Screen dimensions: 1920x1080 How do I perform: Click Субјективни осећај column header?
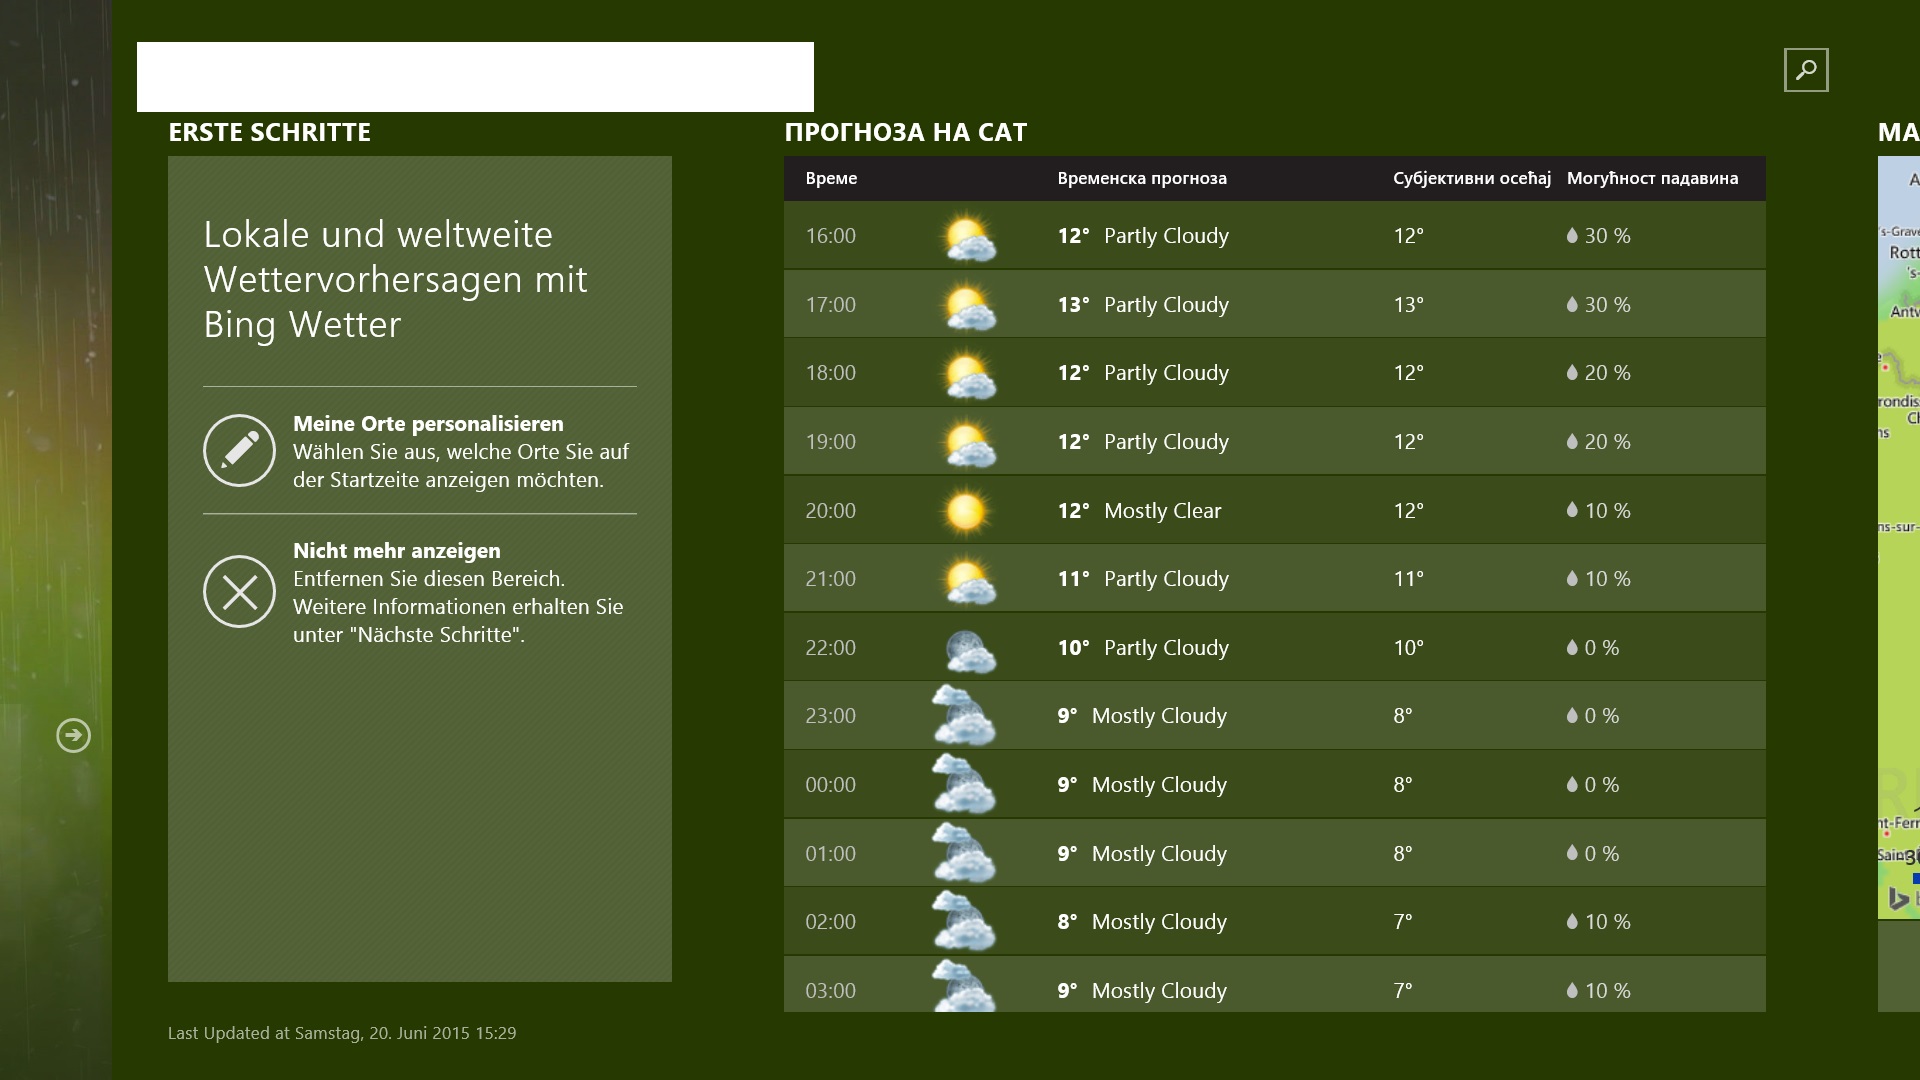1471,178
